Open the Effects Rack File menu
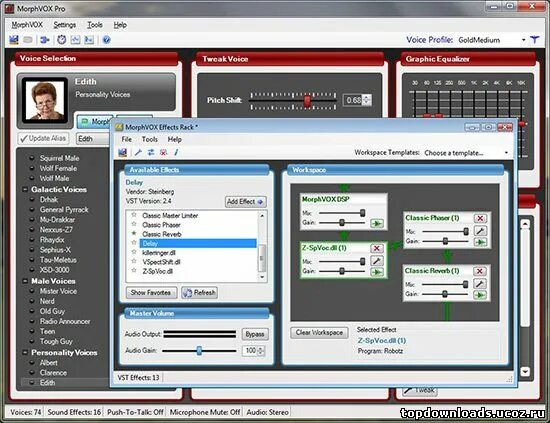Image resolution: width=550 pixels, height=423 pixels. pos(127,139)
